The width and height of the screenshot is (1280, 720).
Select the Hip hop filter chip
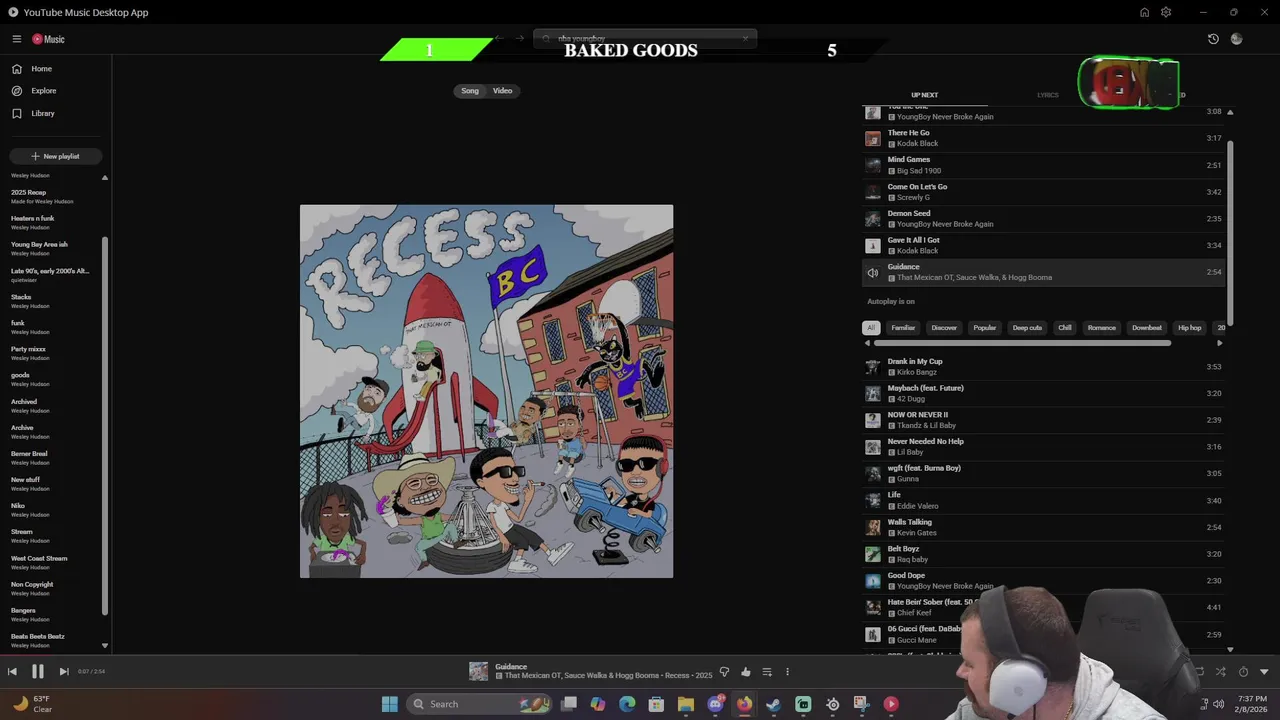(1189, 328)
